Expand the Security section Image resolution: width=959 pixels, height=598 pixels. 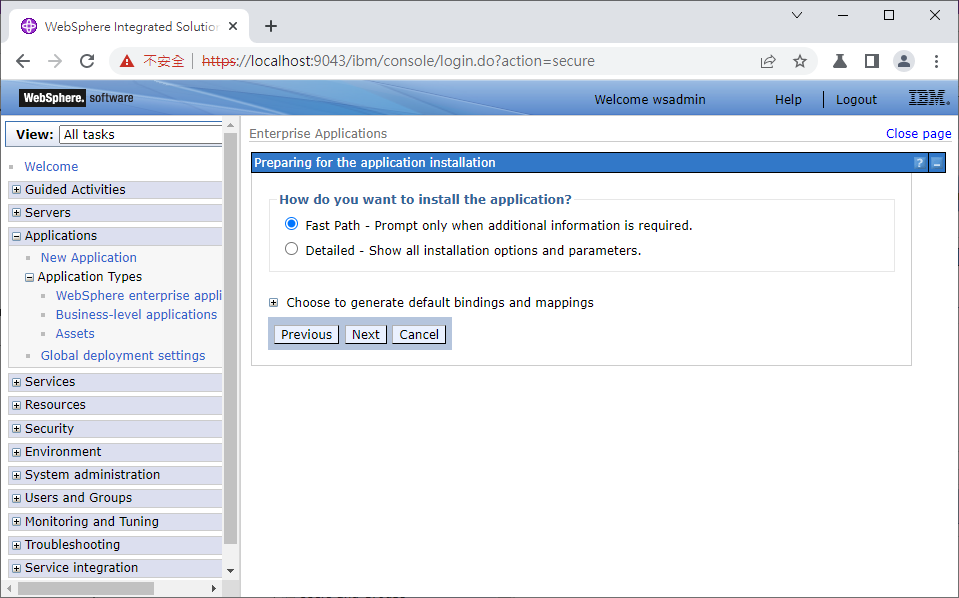click(x=17, y=429)
